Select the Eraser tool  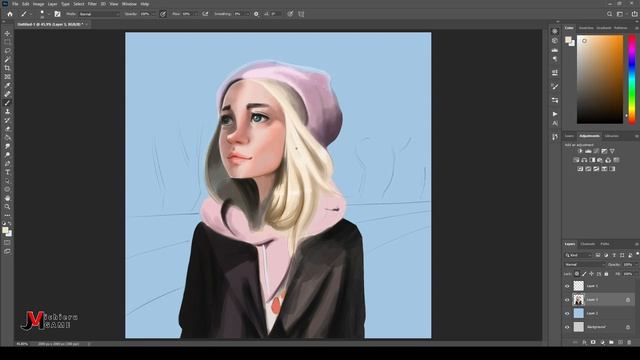tap(7, 129)
